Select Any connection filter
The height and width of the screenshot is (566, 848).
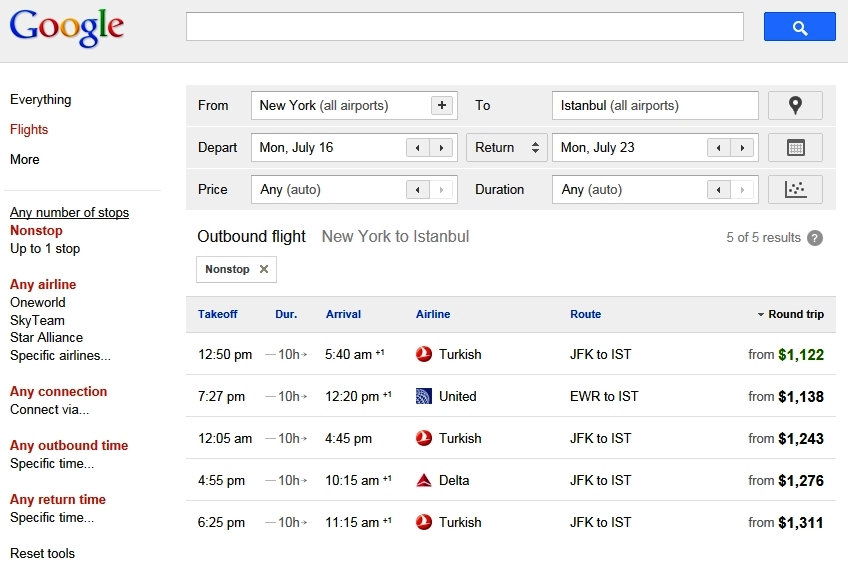tap(58, 391)
